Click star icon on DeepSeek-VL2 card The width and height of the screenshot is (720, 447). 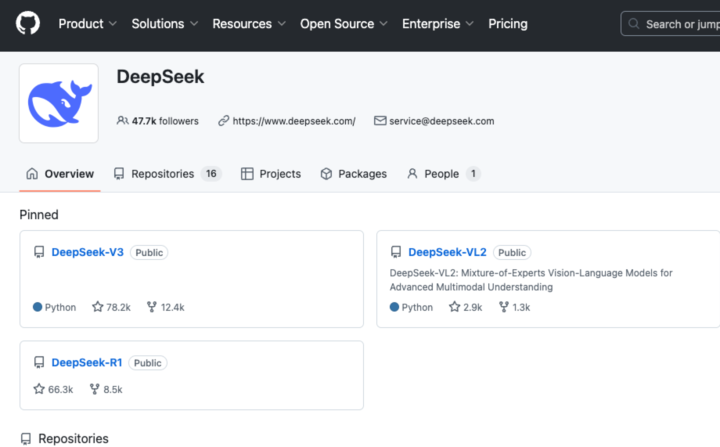[x=455, y=307]
